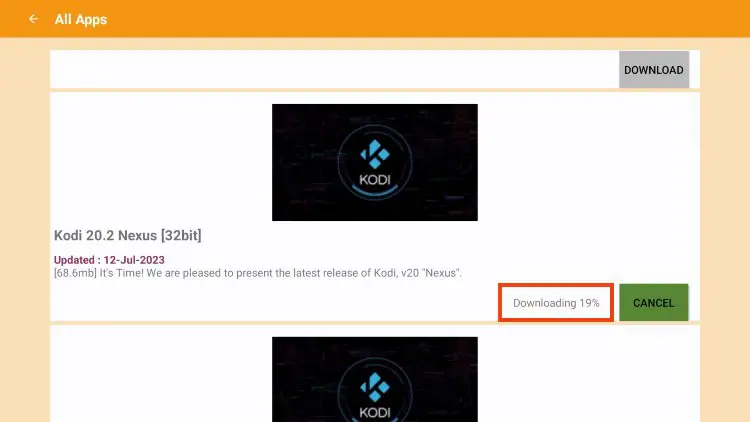Go back using the white arrow icon
The width and height of the screenshot is (750, 422).
33,19
